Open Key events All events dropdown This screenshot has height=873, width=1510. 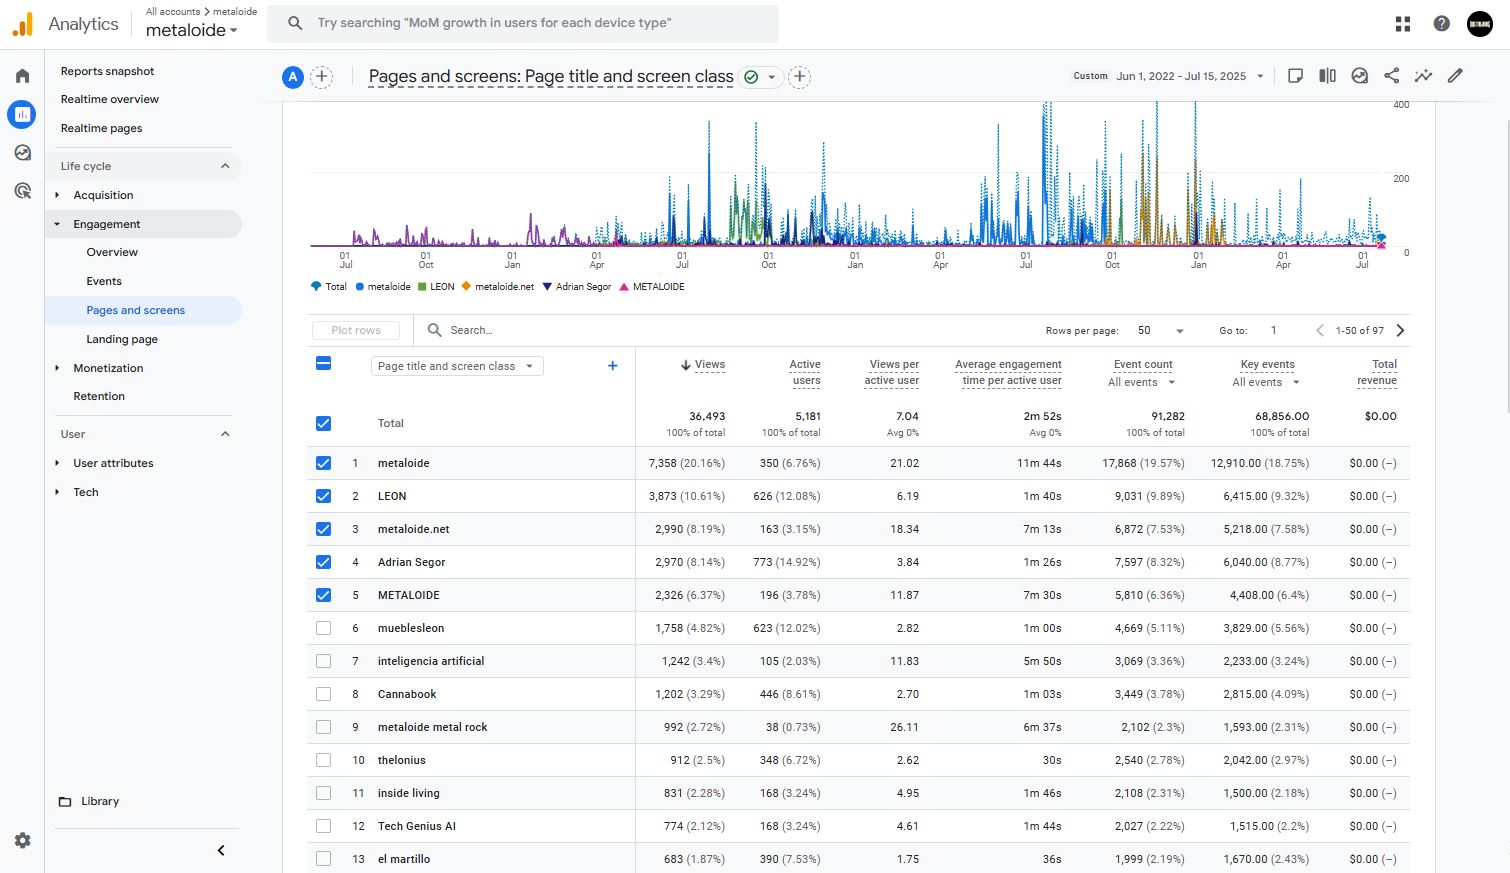pos(1266,382)
